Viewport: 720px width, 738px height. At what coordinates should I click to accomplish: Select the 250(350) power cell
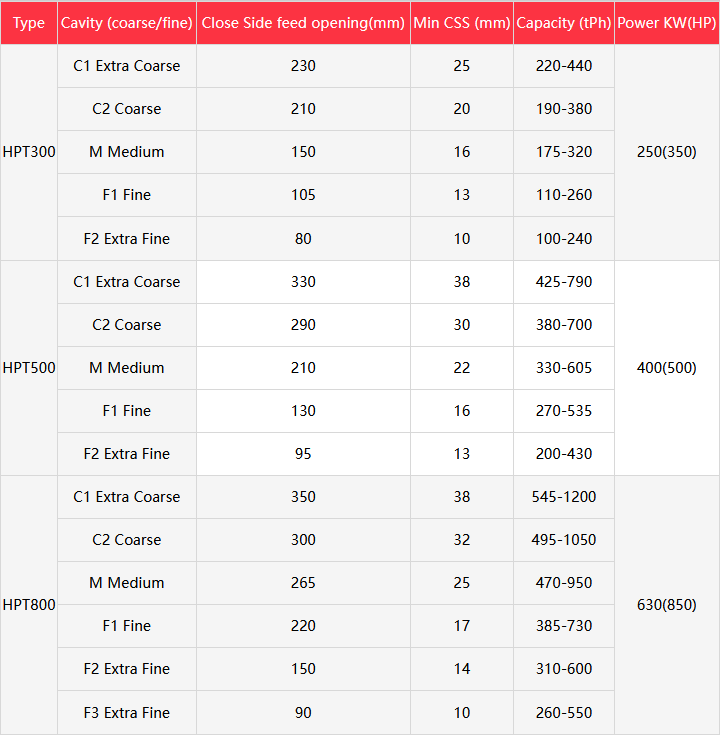pos(667,152)
